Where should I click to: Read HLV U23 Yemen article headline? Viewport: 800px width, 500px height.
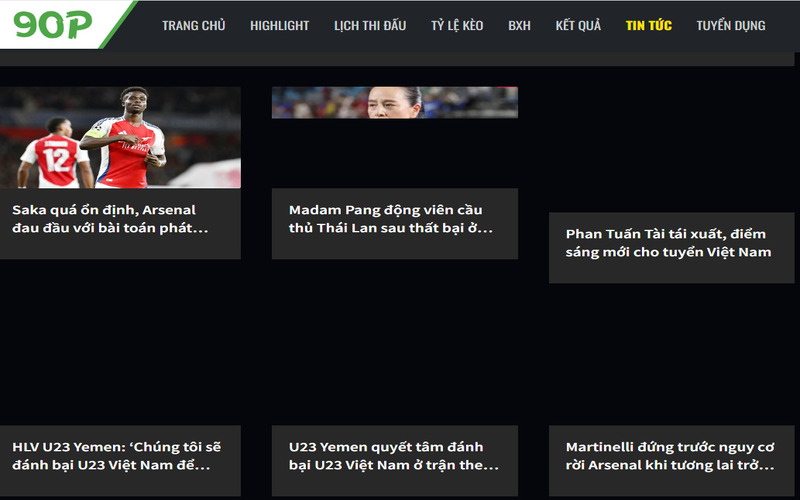click(x=116, y=456)
